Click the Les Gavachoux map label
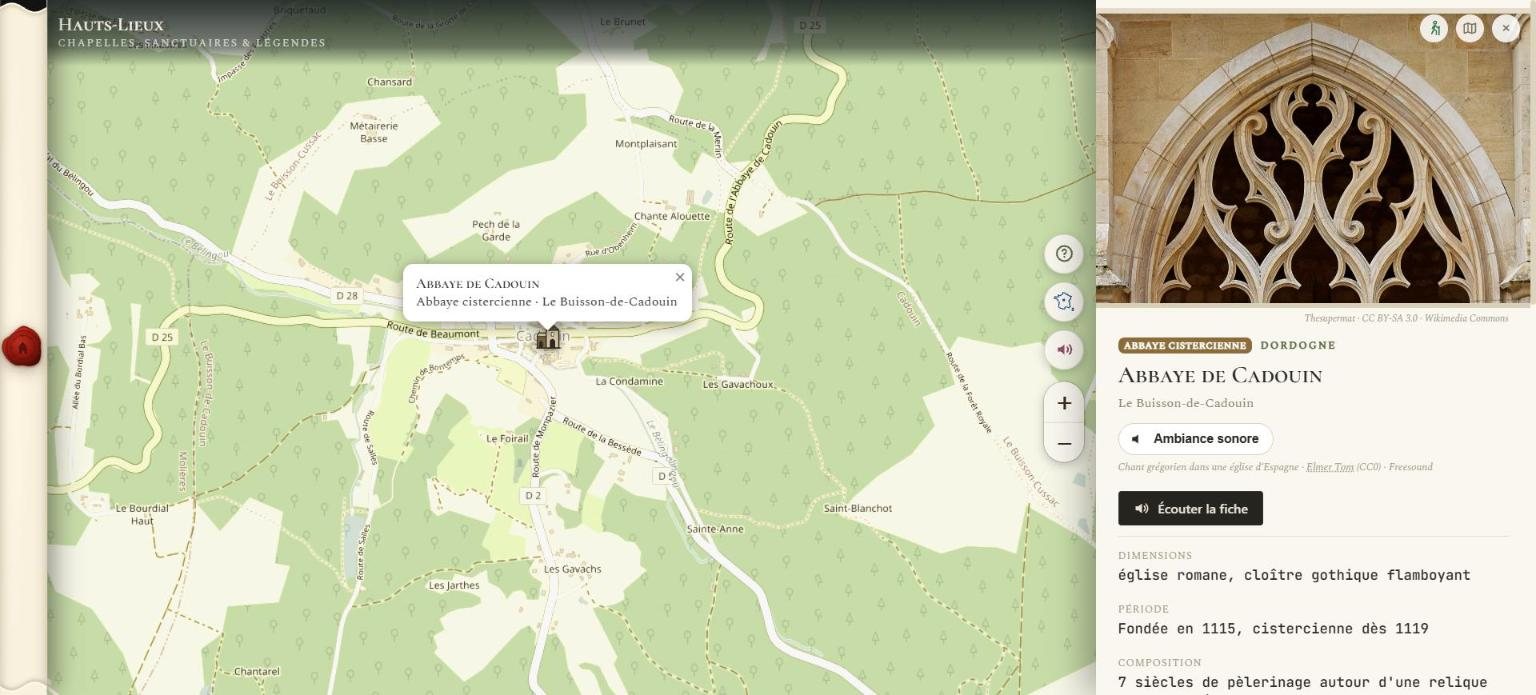The height and width of the screenshot is (695, 1536). [738, 384]
